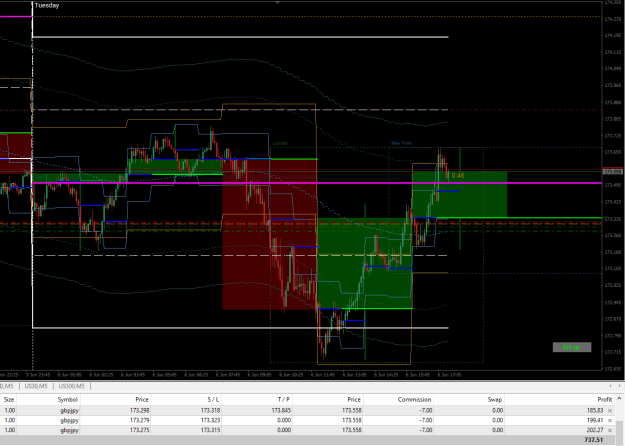Sort trades by the Symbol column header
This screenshot has height=446, width=625.
67,400
